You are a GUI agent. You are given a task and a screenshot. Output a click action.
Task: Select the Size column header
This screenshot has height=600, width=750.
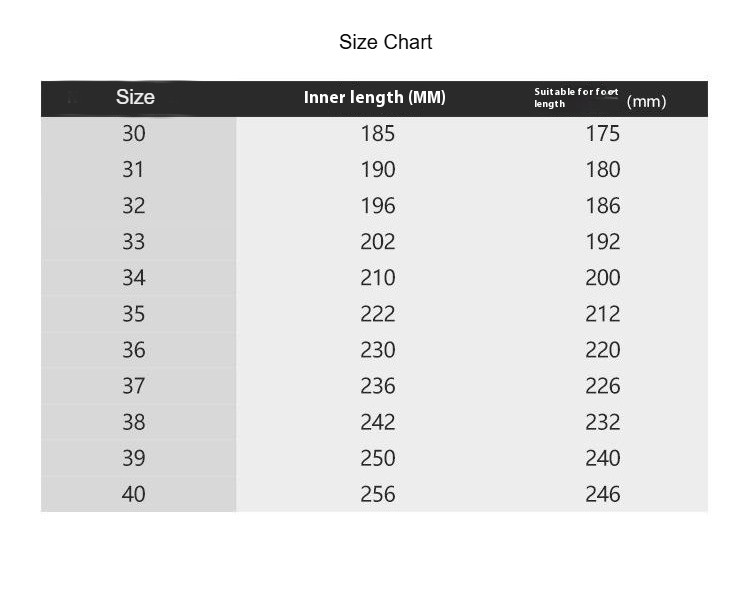click(135, 97)
